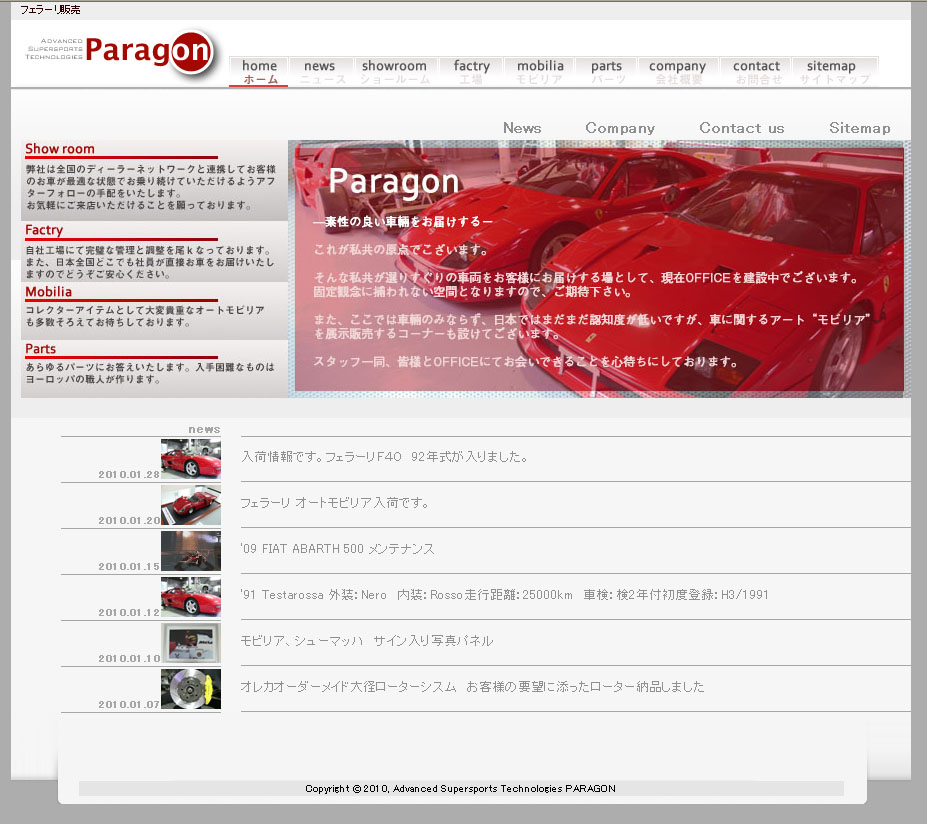Read the '91 Testarossa news entry
This screenshot has height=824, width=927.
point(504,595)
